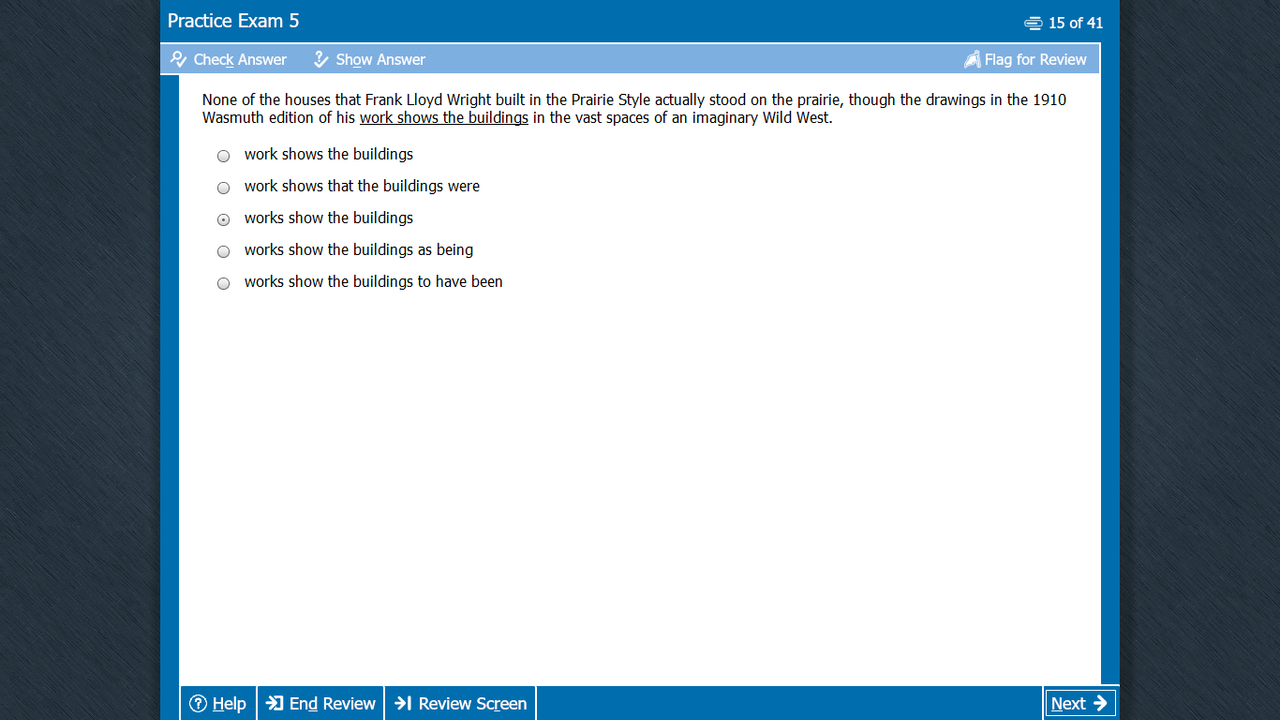Screen dimensions: 1280x720
Task: Select option 'work shows that the buildings were'
Action: tap(223, 187)
